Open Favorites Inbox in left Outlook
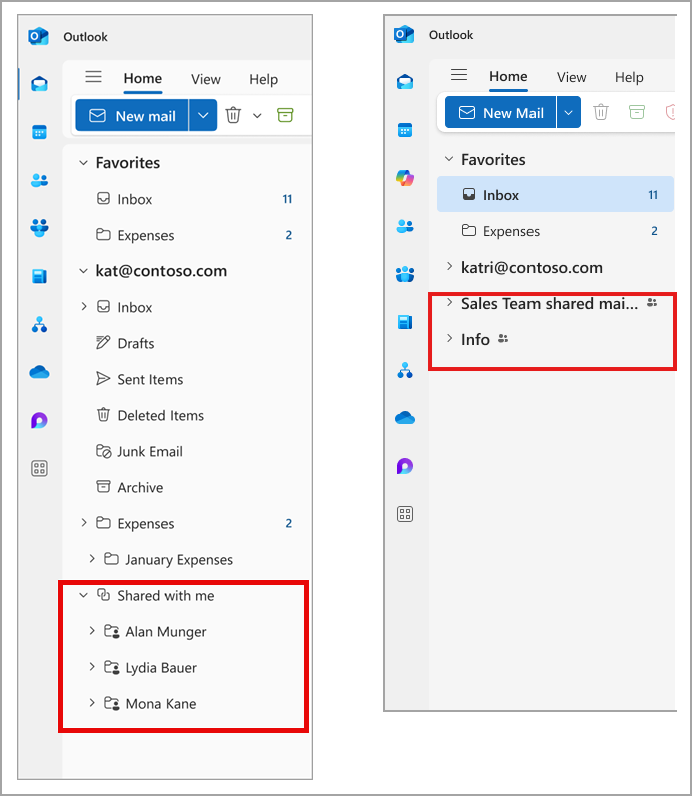Viewport: 692px width, 796px height. click(186, 199)
